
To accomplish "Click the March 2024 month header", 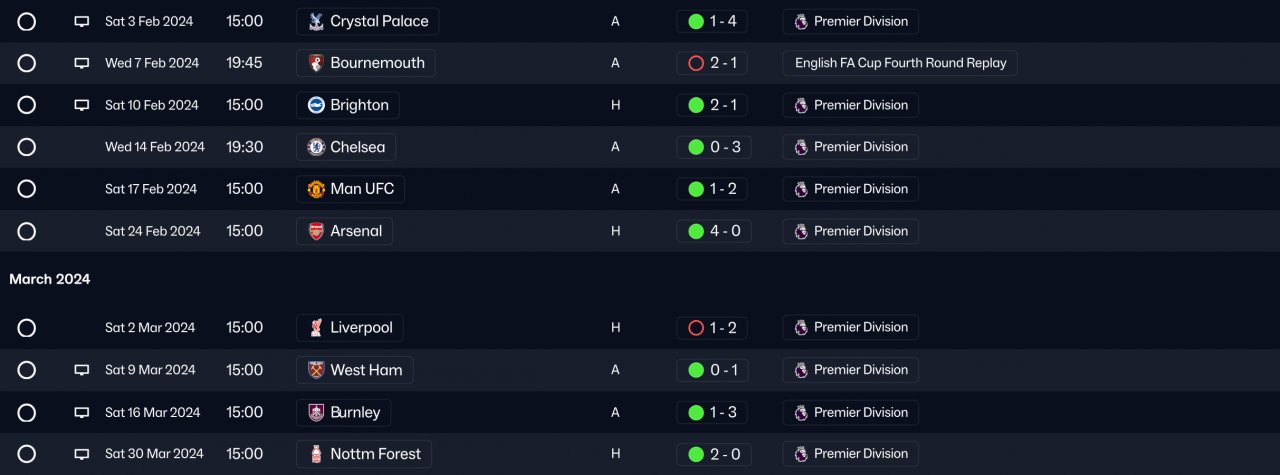I will click(x=50, y=279).
